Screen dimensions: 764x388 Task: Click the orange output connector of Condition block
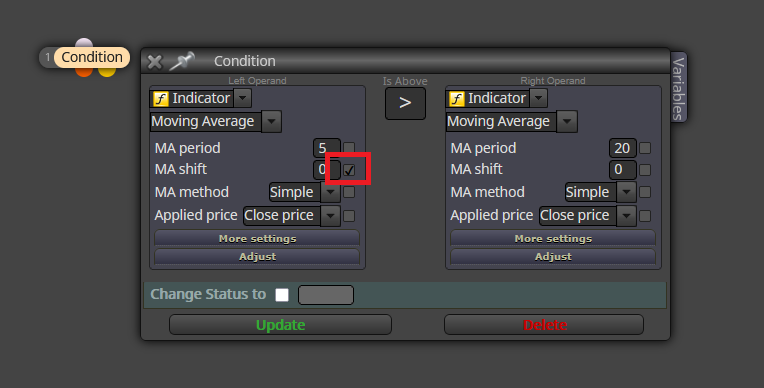tap(84, 72)
